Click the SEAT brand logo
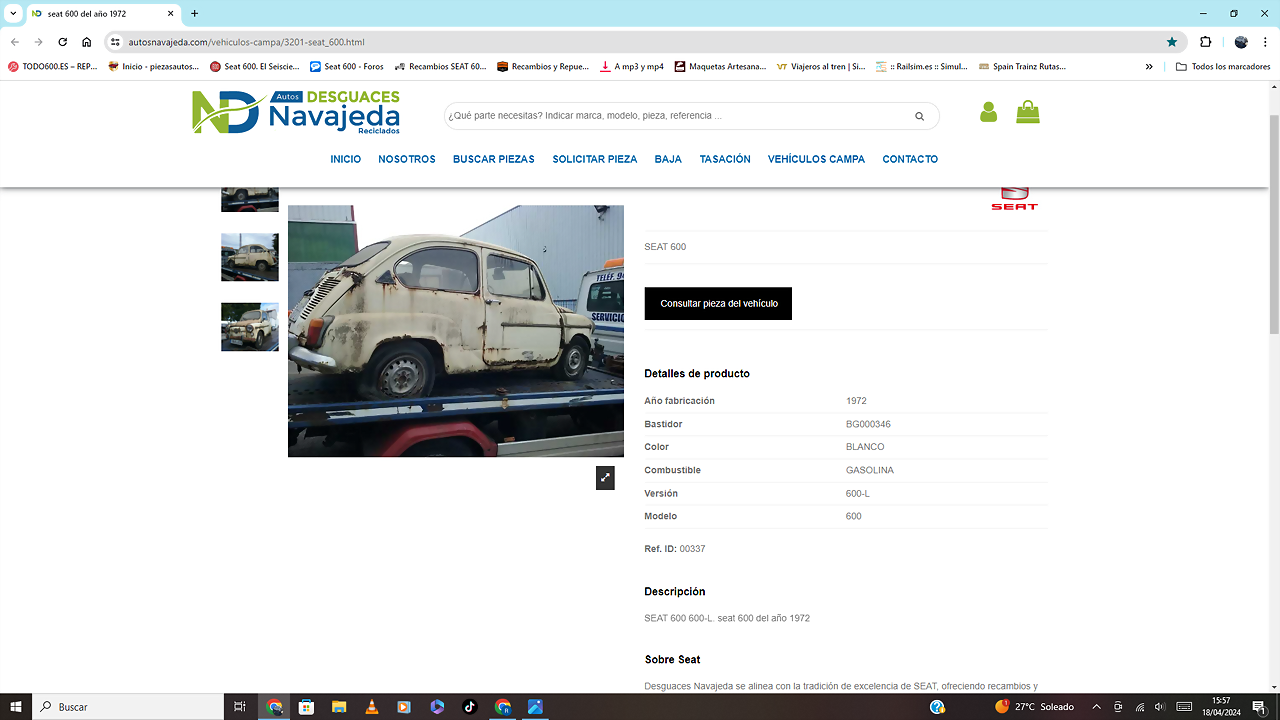The height and width of the screenshot is (720, 1280). pyautogui.click(x=1014, y=198)
